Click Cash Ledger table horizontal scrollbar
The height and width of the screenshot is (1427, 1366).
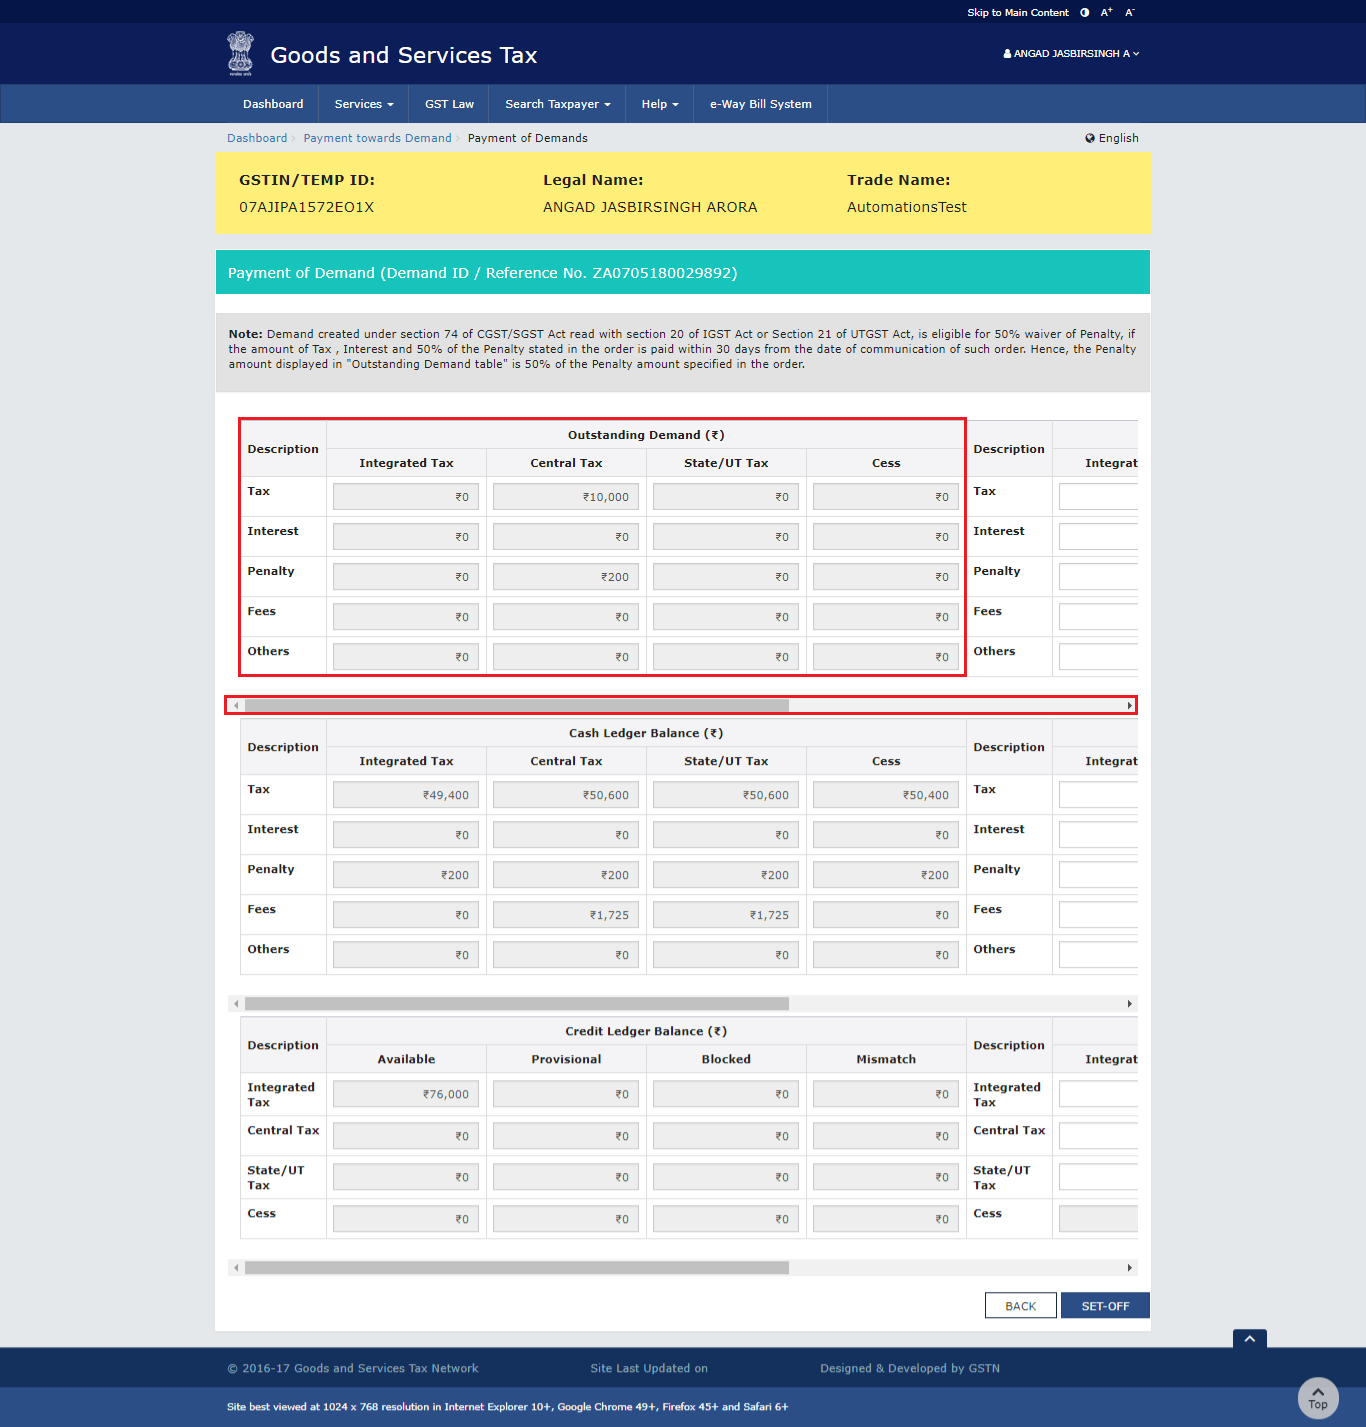(x=516, y=1003)
